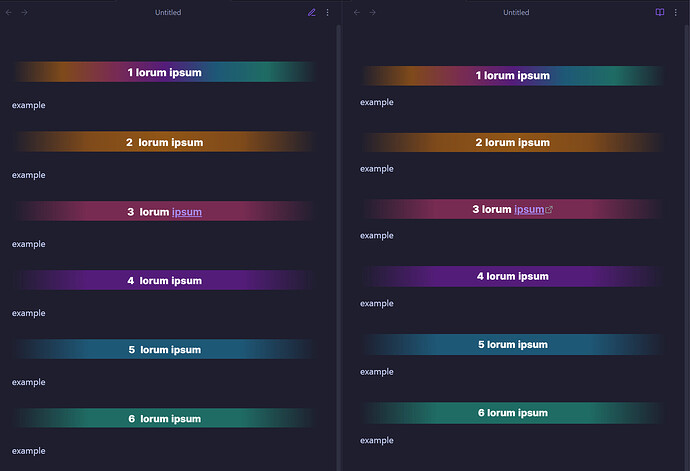Viewport: 690px width, 471px height.
Task: Select teal "5 lorum ipsum" banner in right pane
Action: [512, 345]
